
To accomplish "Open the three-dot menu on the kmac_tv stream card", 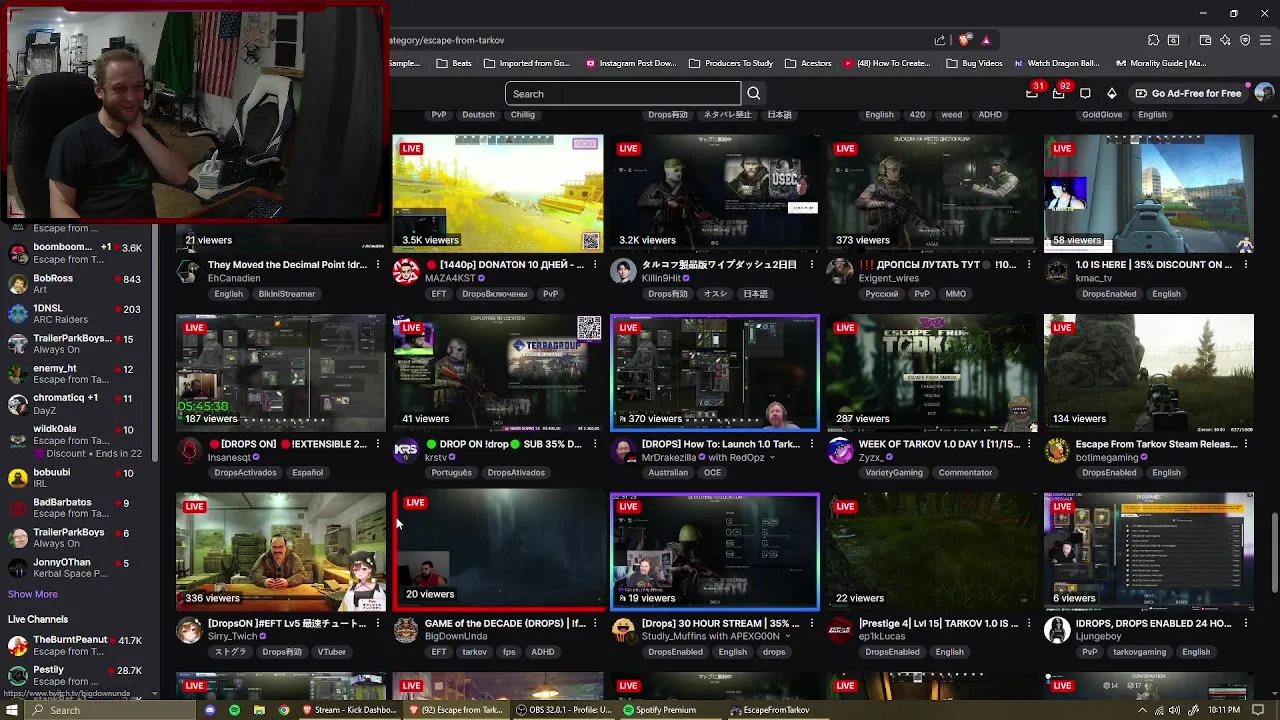I will pos(1246,265).
